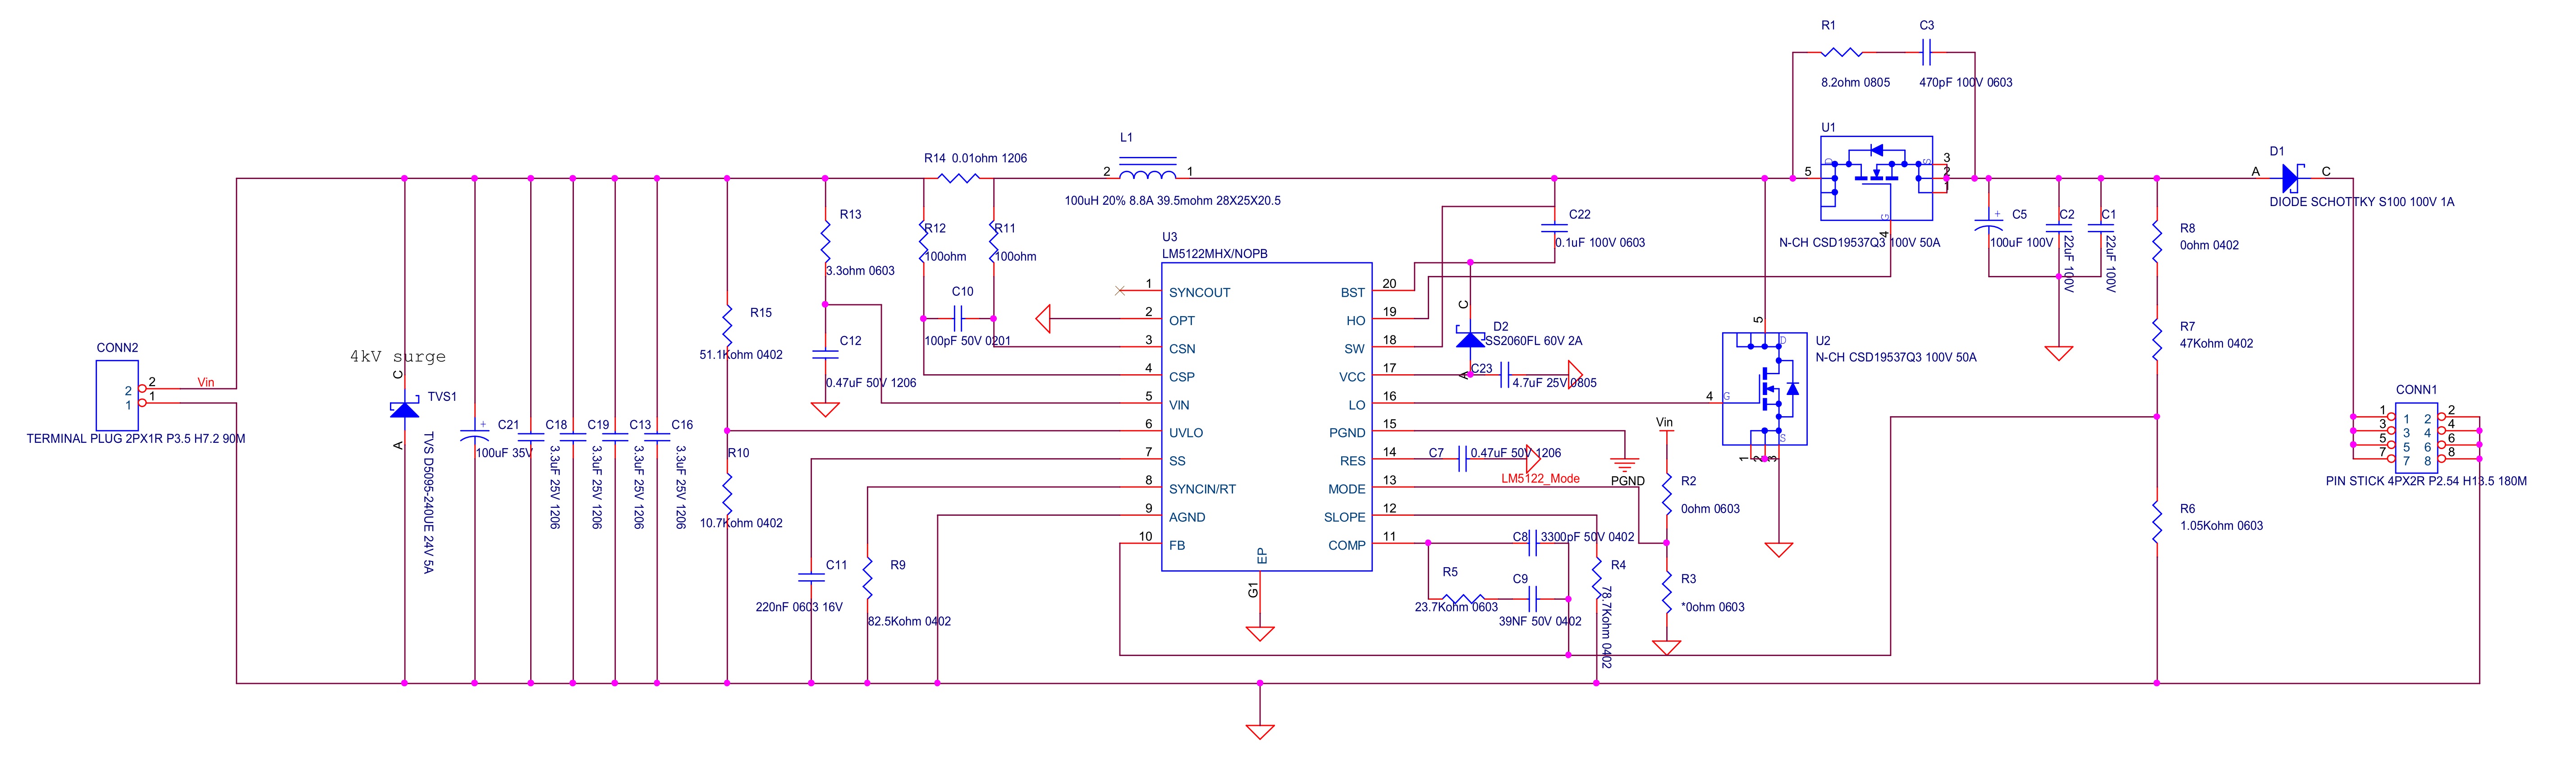Viewport: 2576px width, 762px height.
Task: Click the D2 SS2060FL diode symbol
Action: pyautogui.click(x=1470, y=339)
